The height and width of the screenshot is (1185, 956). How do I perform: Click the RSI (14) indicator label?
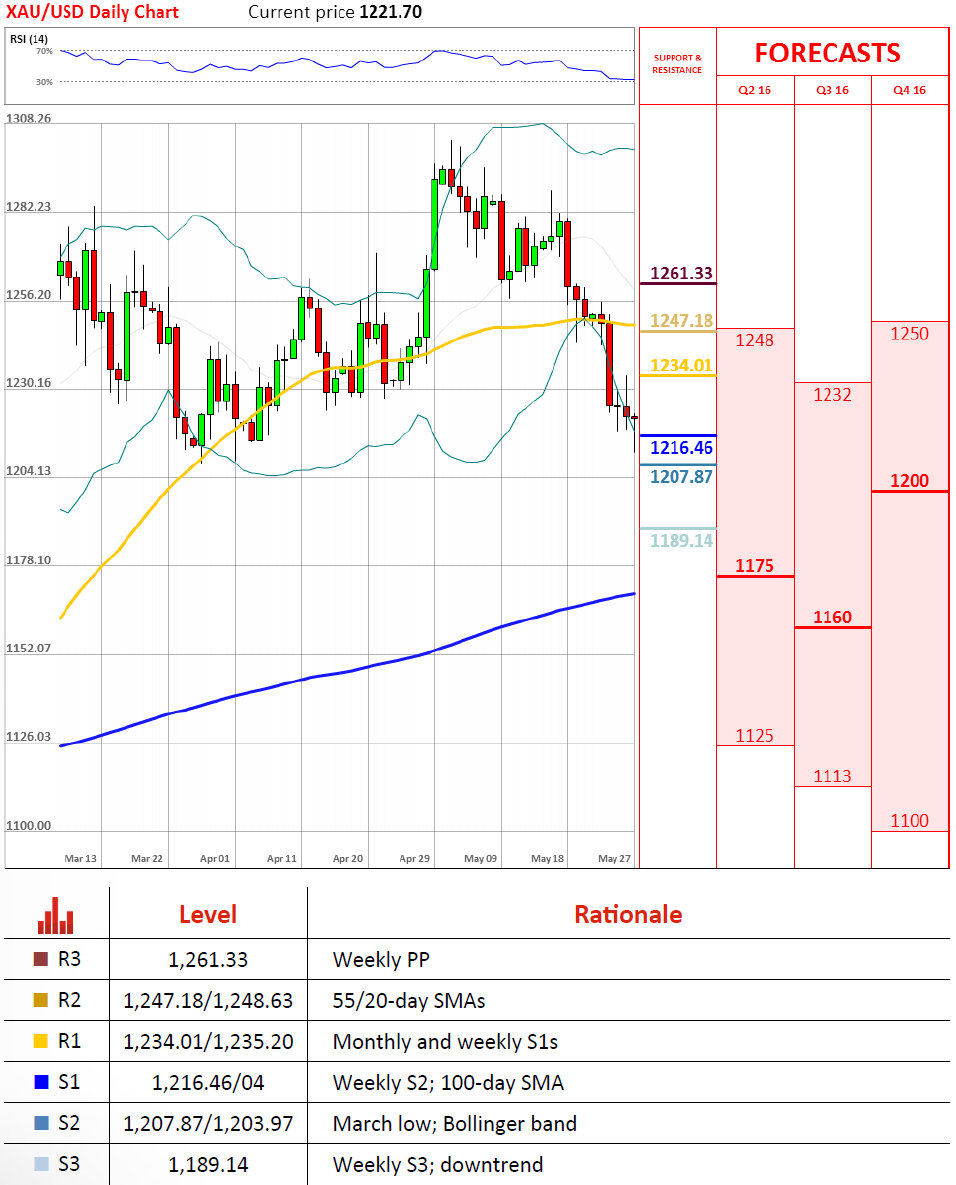click(29, 39)
